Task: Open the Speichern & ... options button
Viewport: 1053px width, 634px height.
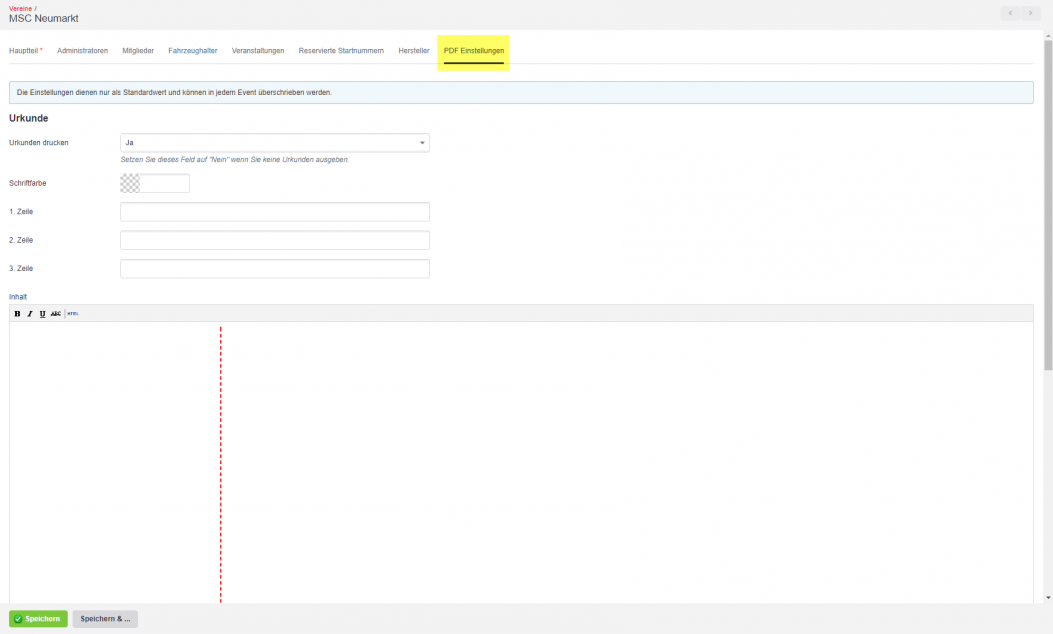Action: 105,619
